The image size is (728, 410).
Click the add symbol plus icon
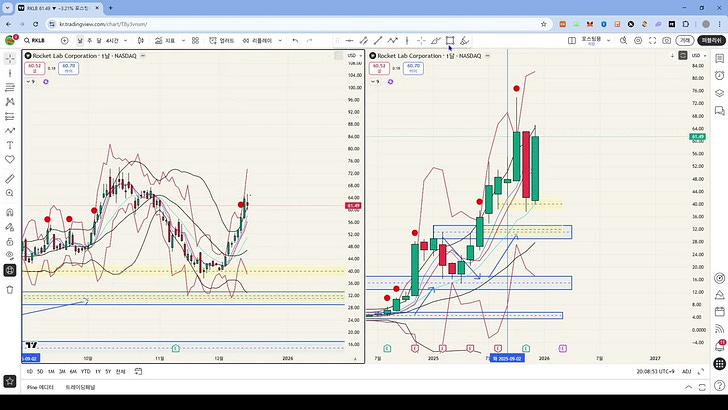pyautogui.click(x=65, y=41)
